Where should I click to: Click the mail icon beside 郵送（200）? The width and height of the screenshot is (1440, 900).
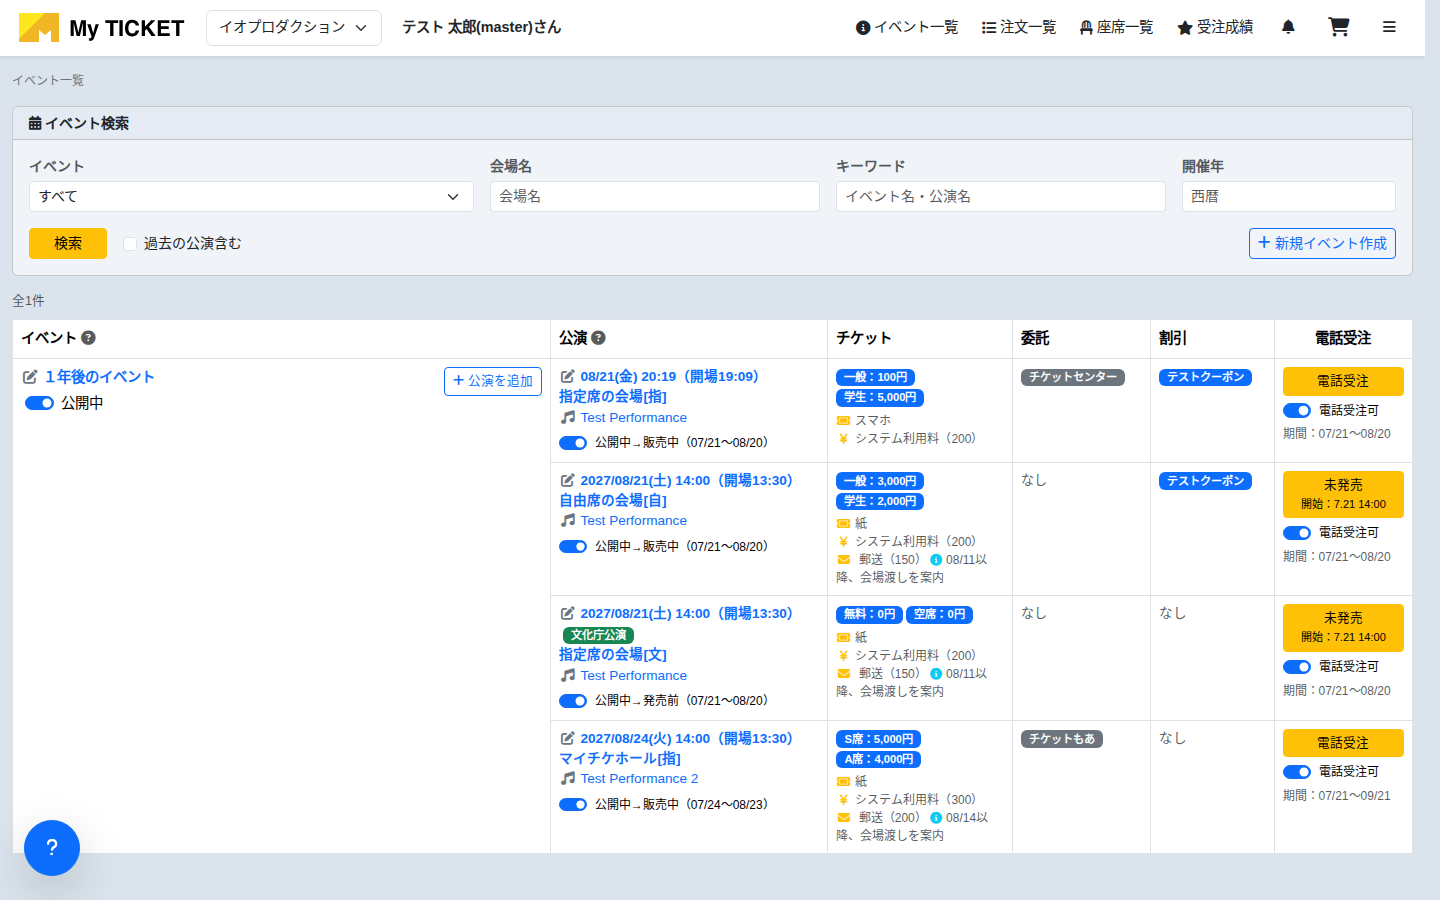843,817
